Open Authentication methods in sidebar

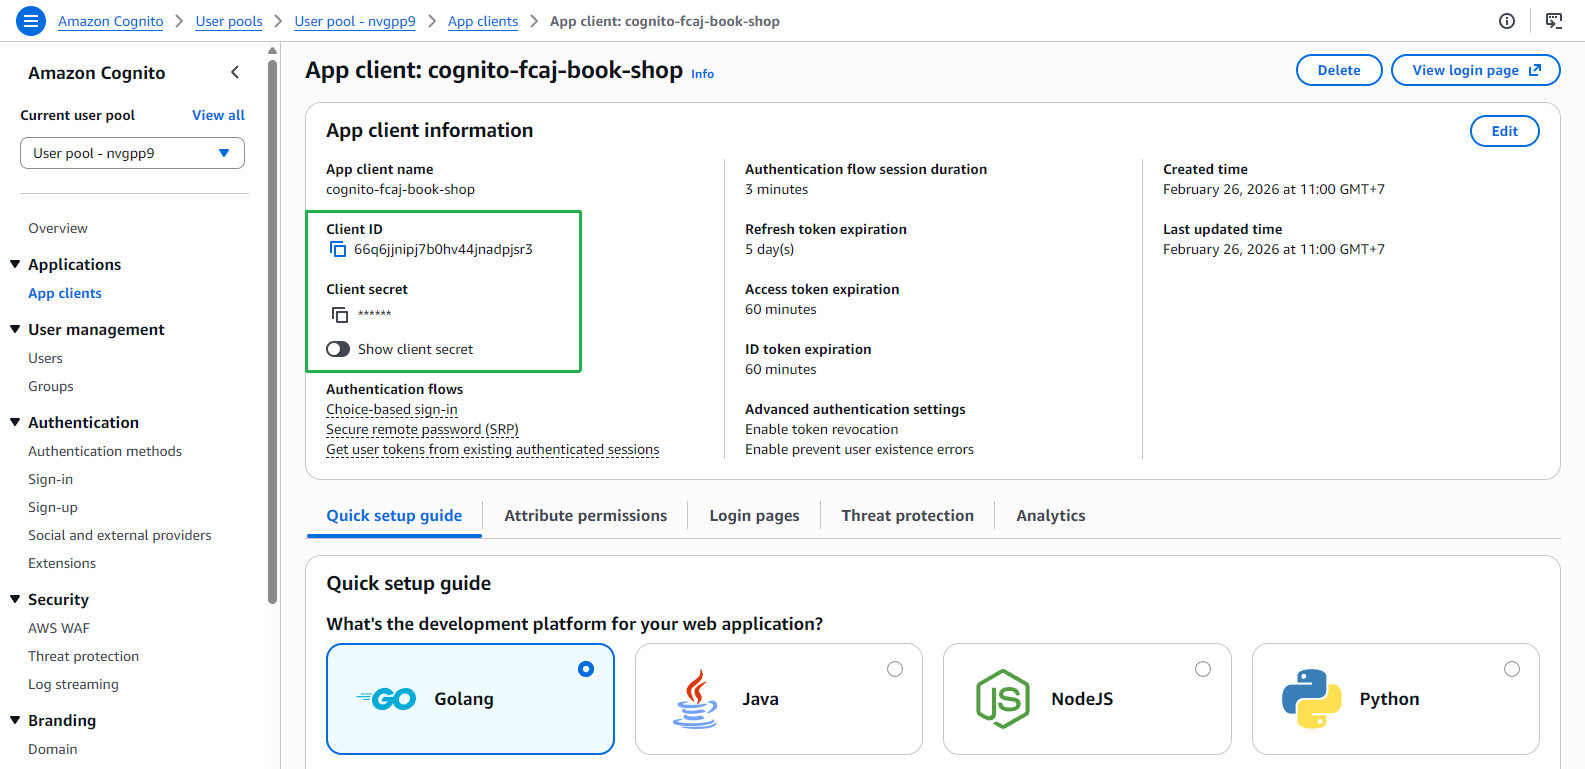[105, 451]
